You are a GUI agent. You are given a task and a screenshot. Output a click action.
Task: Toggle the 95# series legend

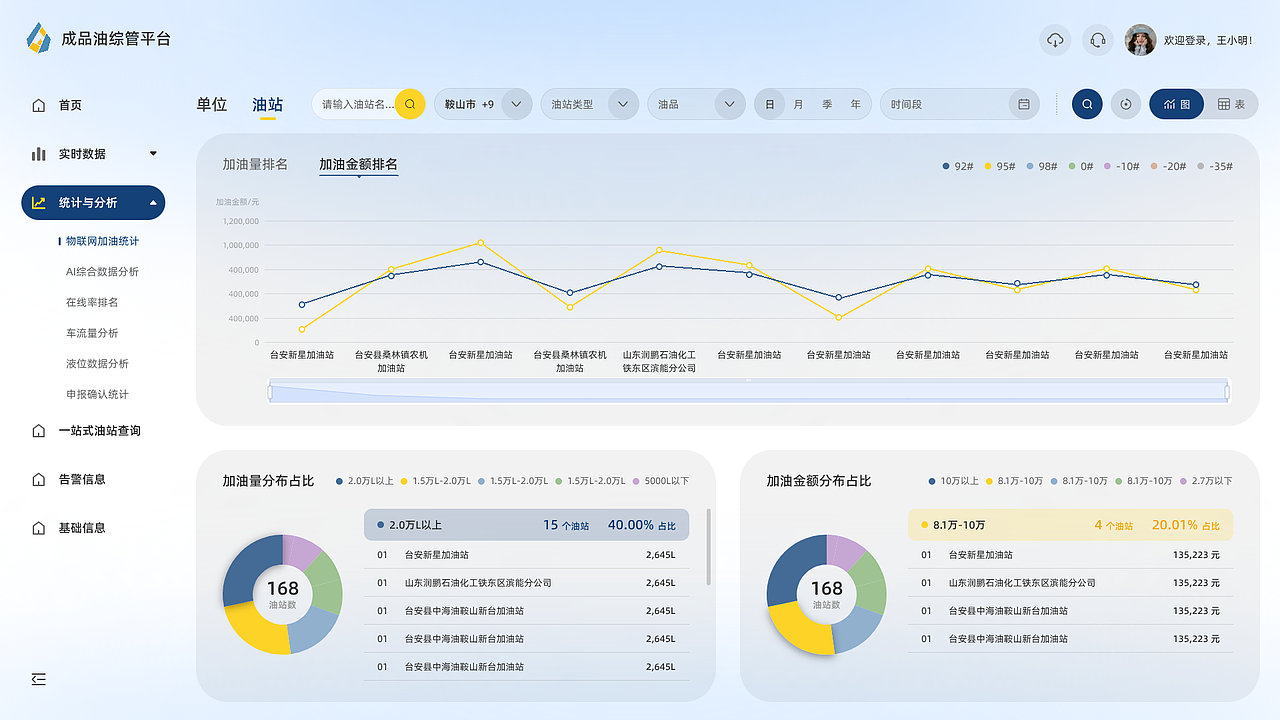[1000, 166]
